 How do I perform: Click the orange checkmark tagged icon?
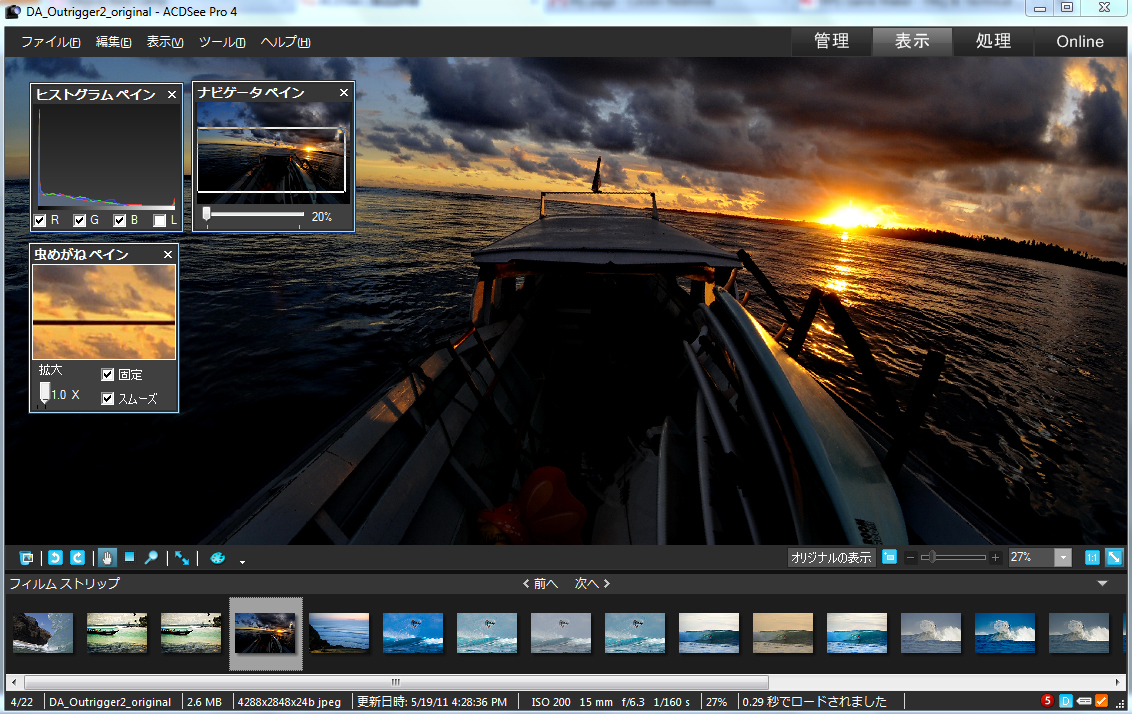point(1102,700)
